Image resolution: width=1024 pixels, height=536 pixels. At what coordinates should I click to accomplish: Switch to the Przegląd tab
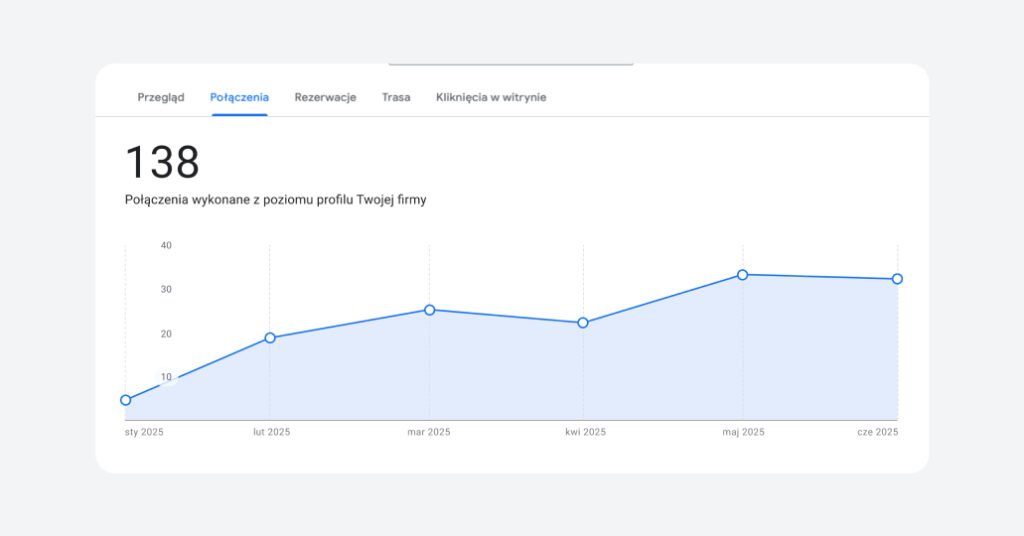(x=160, y=97)
